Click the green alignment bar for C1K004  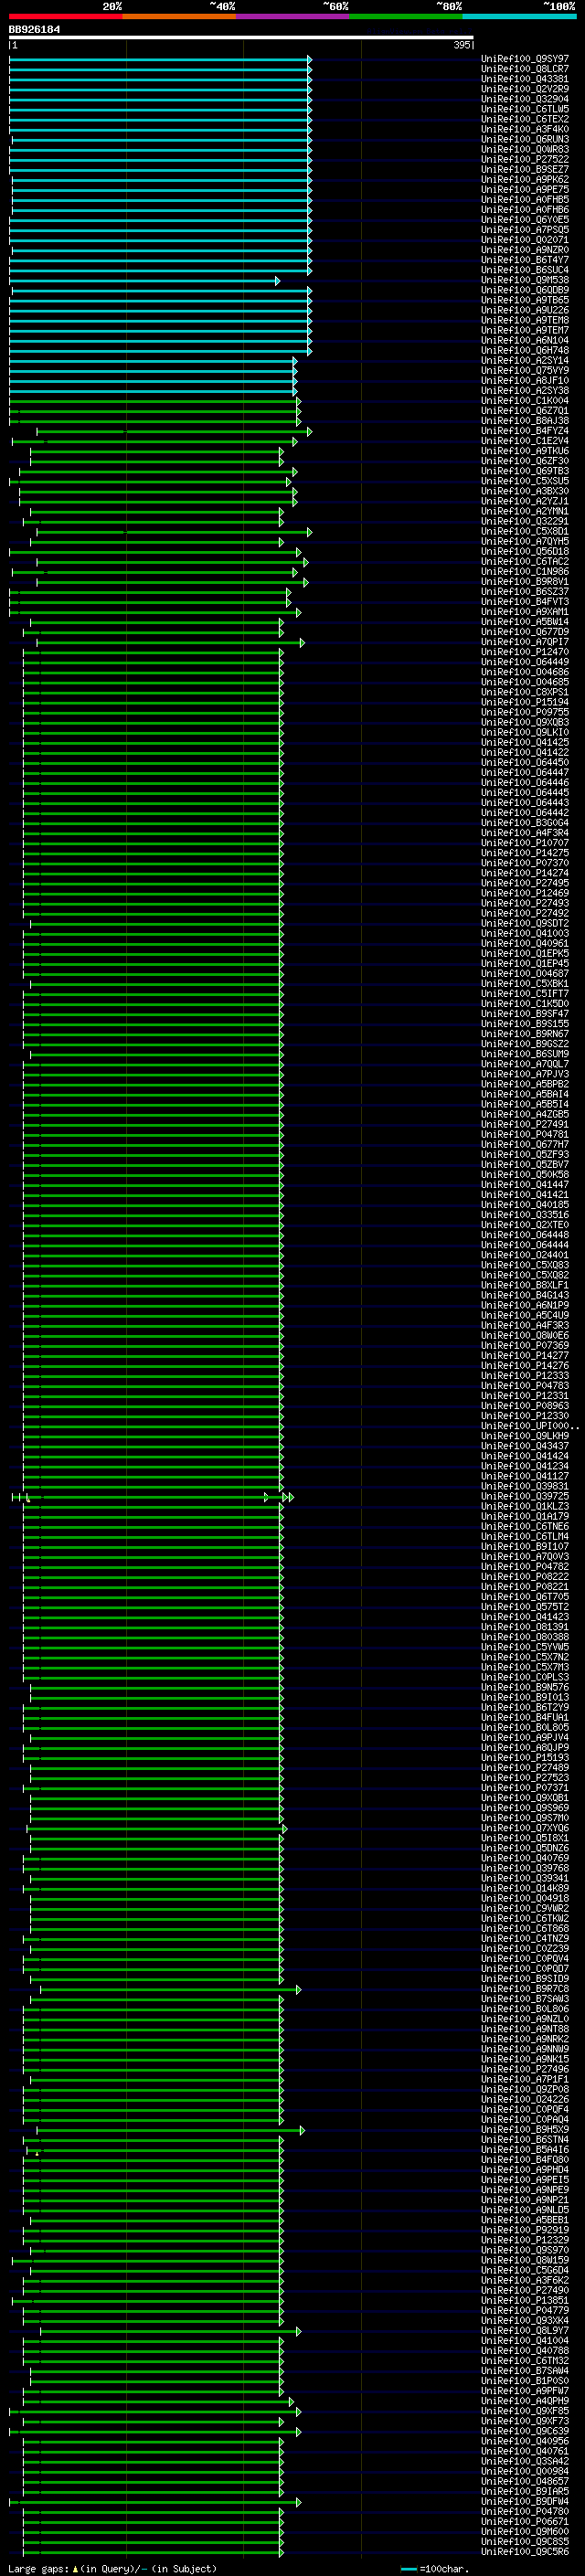point(155,402)
